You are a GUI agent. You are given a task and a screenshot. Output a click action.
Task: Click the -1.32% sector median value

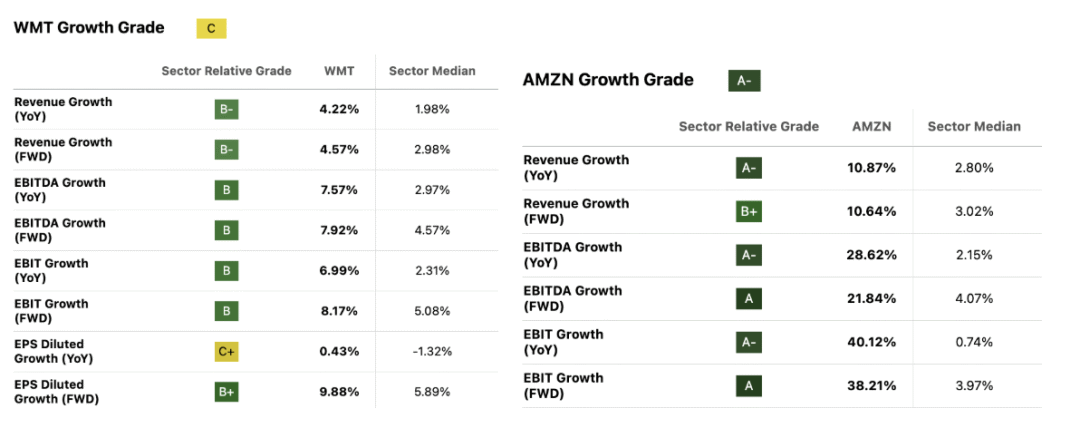[432, 351]
